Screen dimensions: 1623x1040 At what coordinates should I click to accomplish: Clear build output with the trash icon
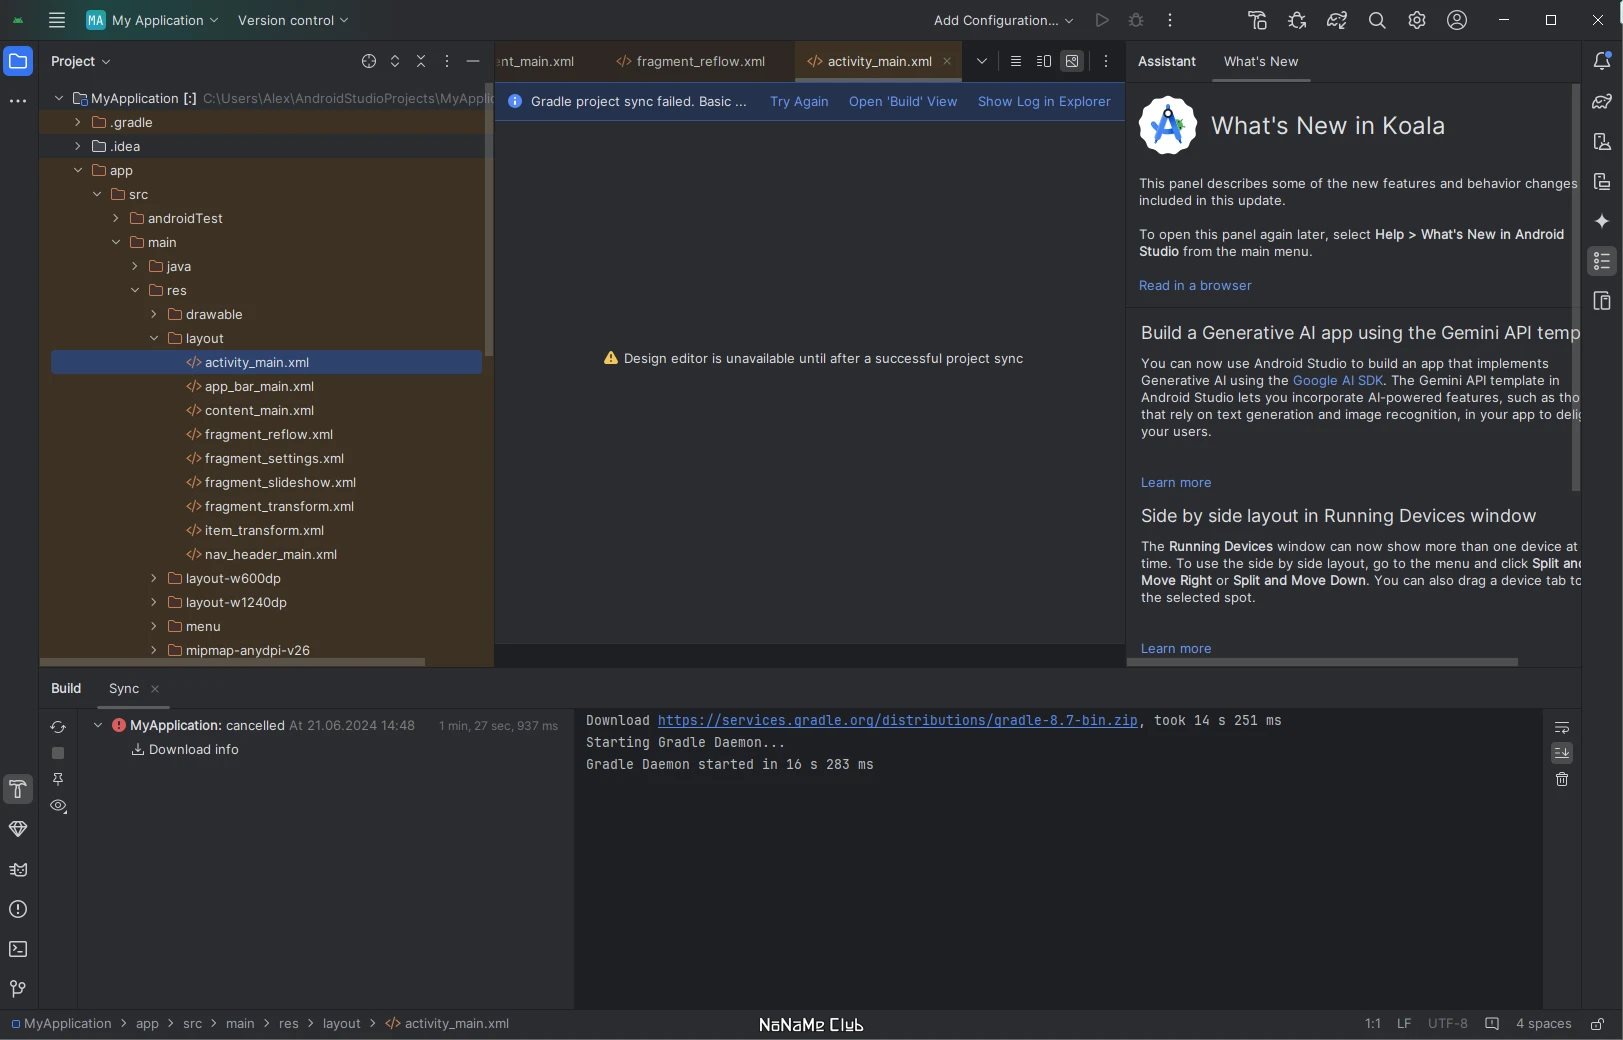(1562, 779)
